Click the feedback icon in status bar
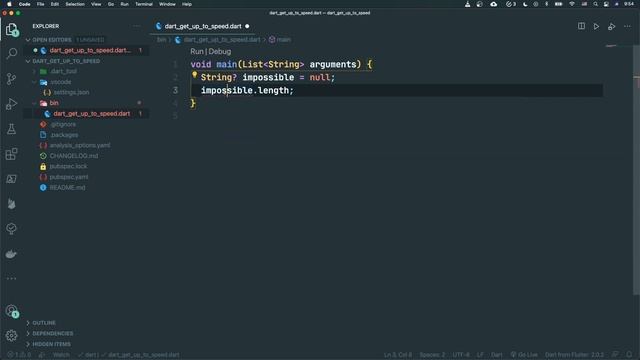Viewport: 640px width, 360px height. pyautogui.click(x=615, y=355)
